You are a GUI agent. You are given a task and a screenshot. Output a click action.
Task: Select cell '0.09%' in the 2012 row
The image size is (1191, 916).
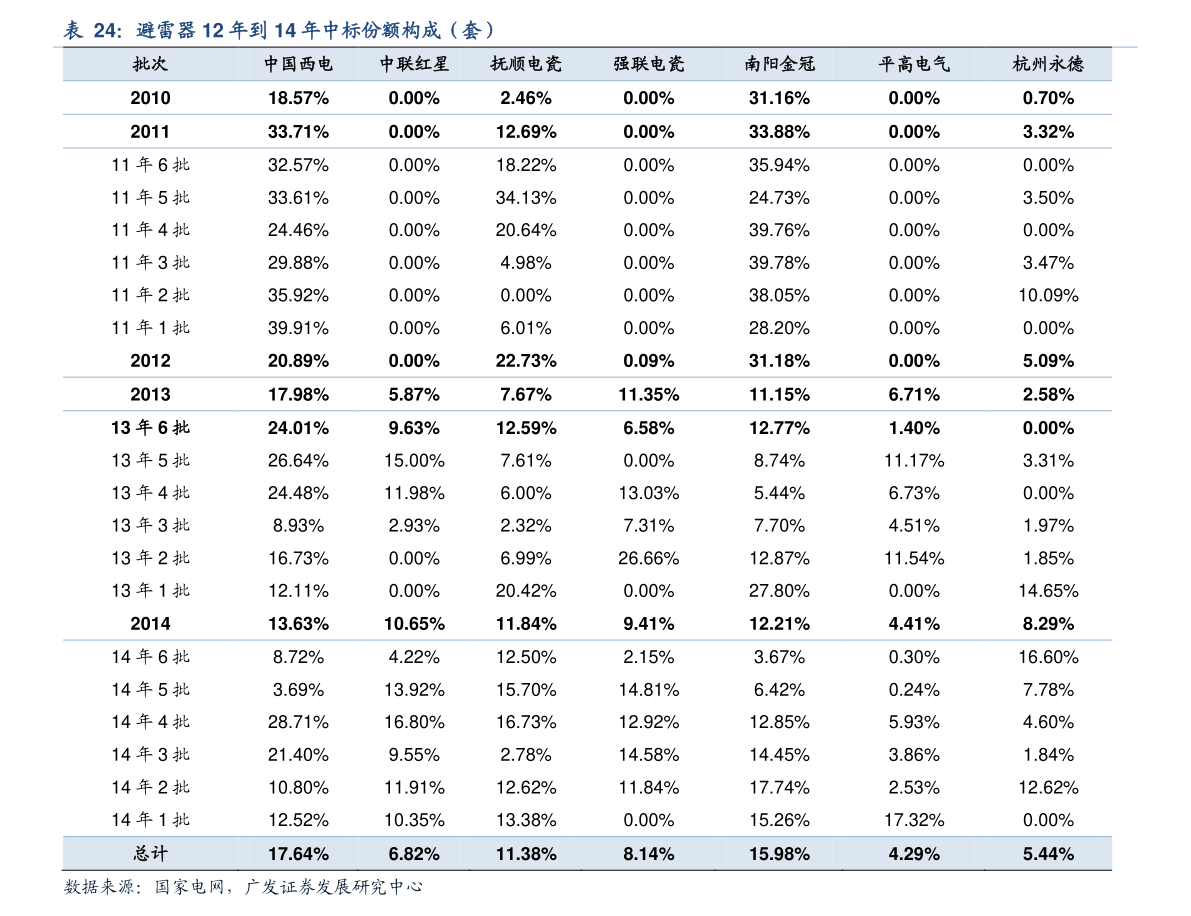(x=649, y=361)
